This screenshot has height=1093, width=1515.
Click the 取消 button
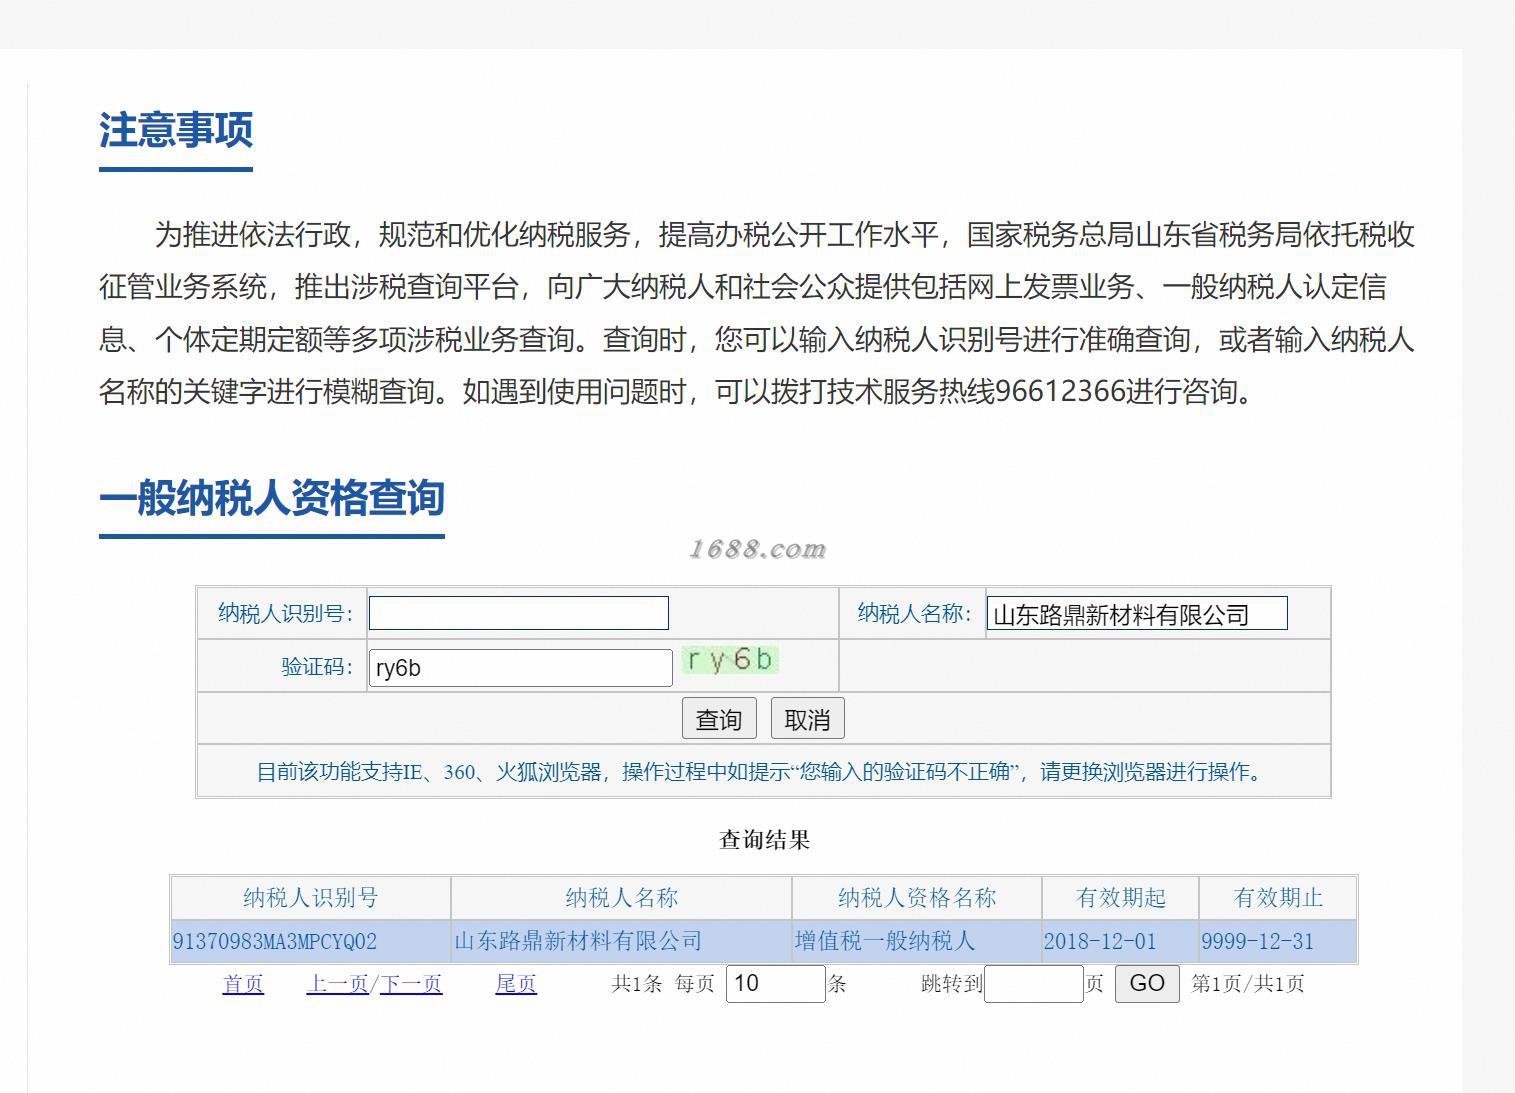pyautogui.click(x=808, y=718)
